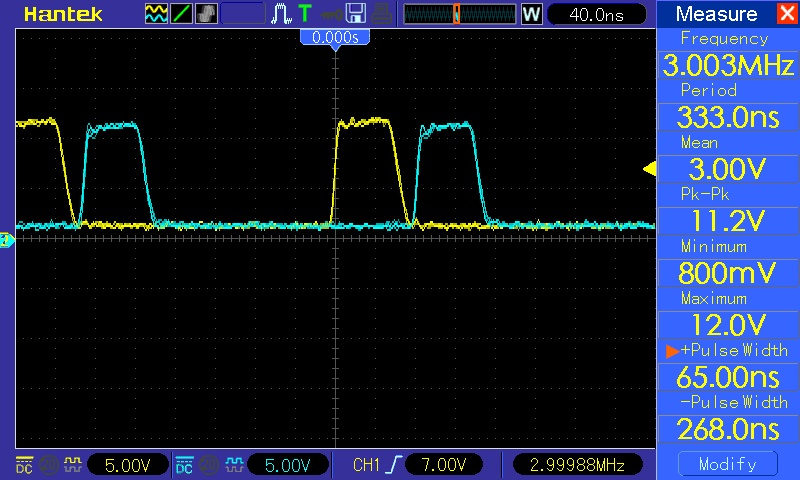Click the floppy disk save icon
Viewport: 800px width, 480px height.
coord(356,14)
